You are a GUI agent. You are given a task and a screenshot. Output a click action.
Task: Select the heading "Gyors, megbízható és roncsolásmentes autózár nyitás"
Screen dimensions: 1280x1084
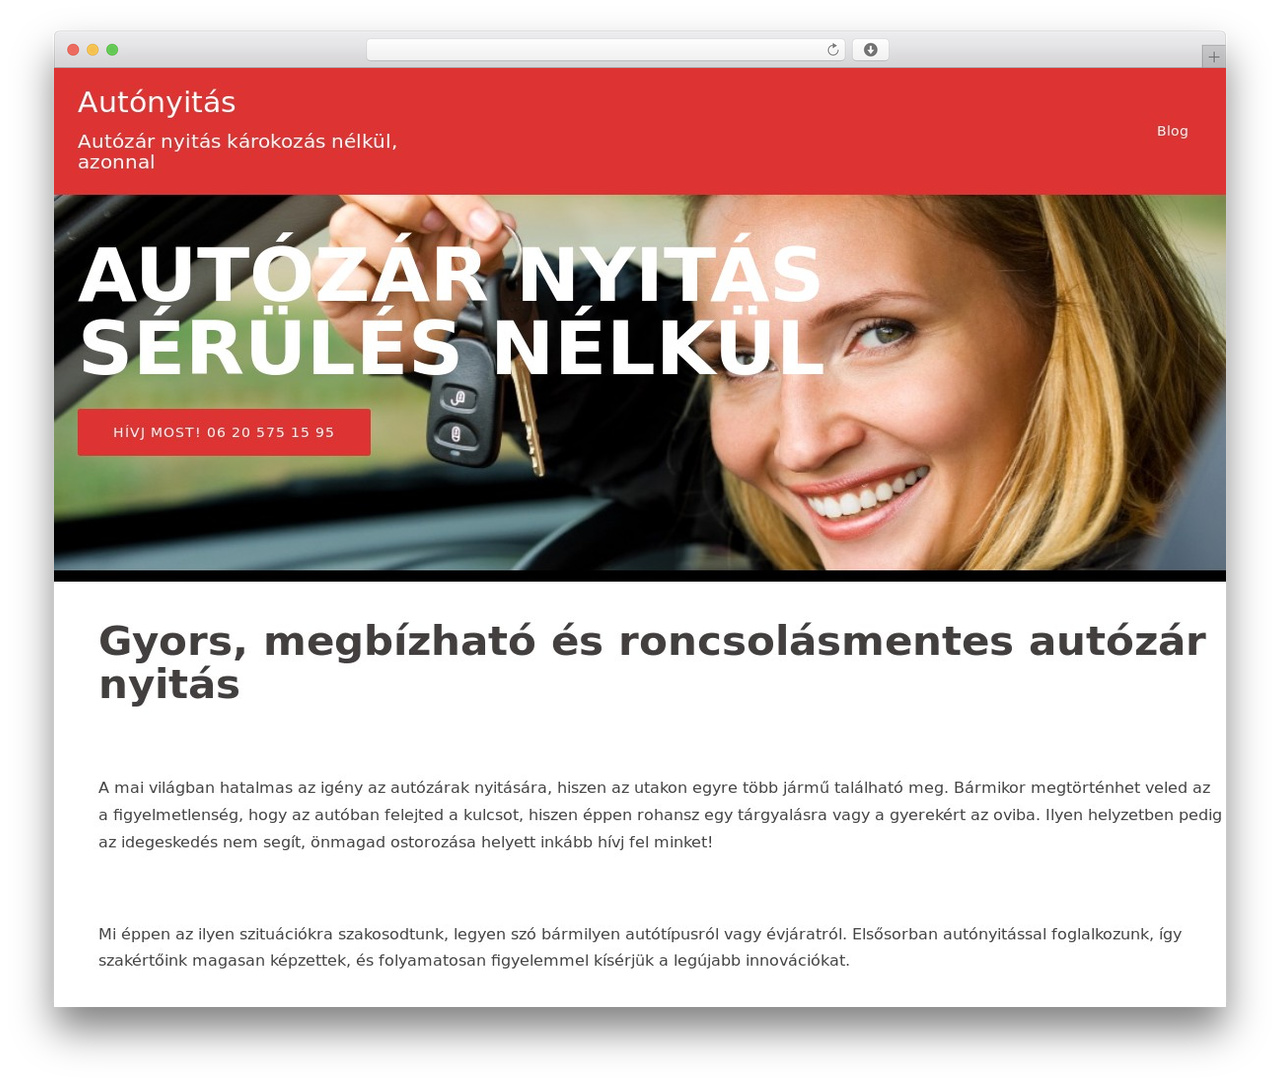coord(652,662)
